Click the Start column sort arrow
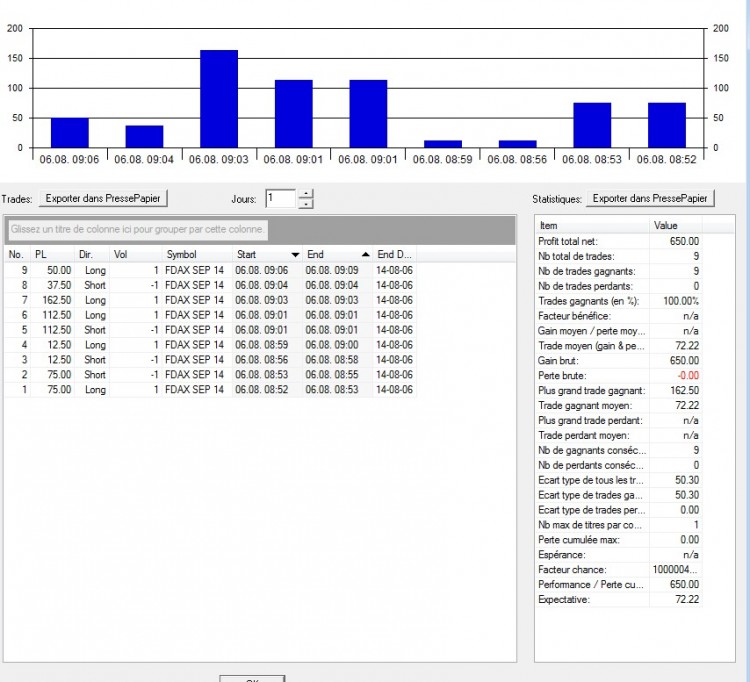The height and width of the screenshot is (682, 750). 295,255
